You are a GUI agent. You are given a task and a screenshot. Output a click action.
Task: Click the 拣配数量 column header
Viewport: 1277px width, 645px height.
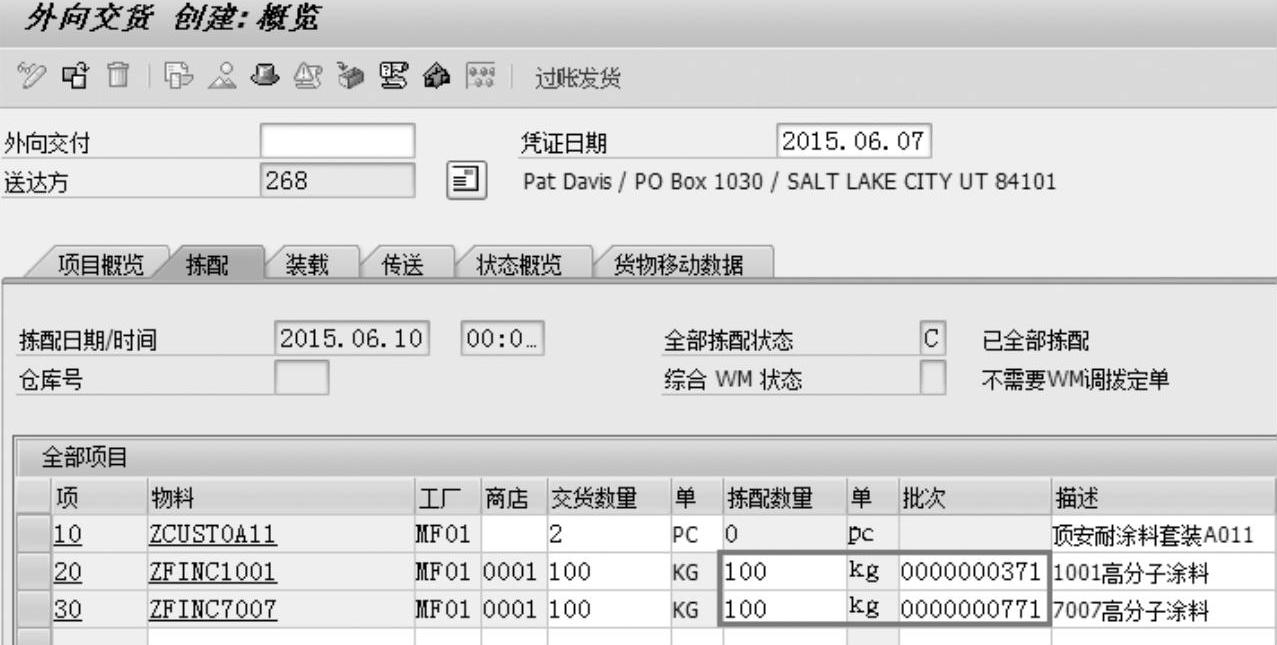784,498
